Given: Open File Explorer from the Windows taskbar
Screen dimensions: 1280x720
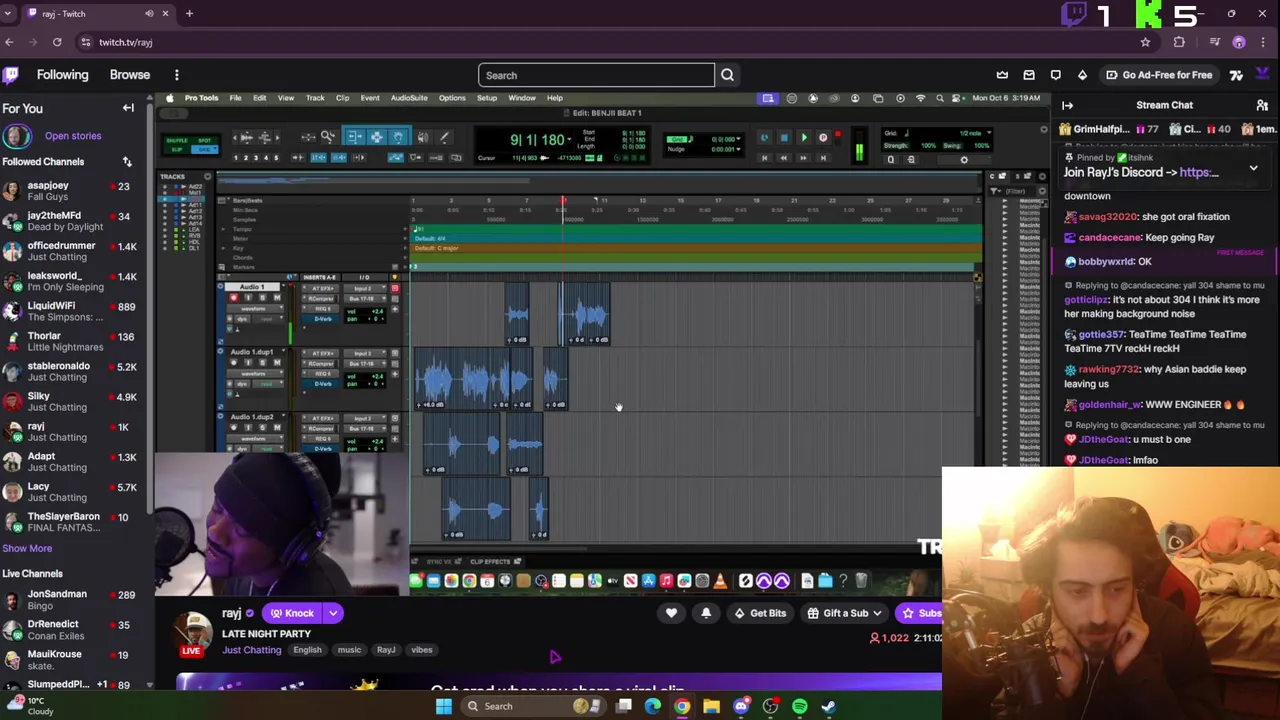Looking at the screenshot, I should (x=711, y=706).
